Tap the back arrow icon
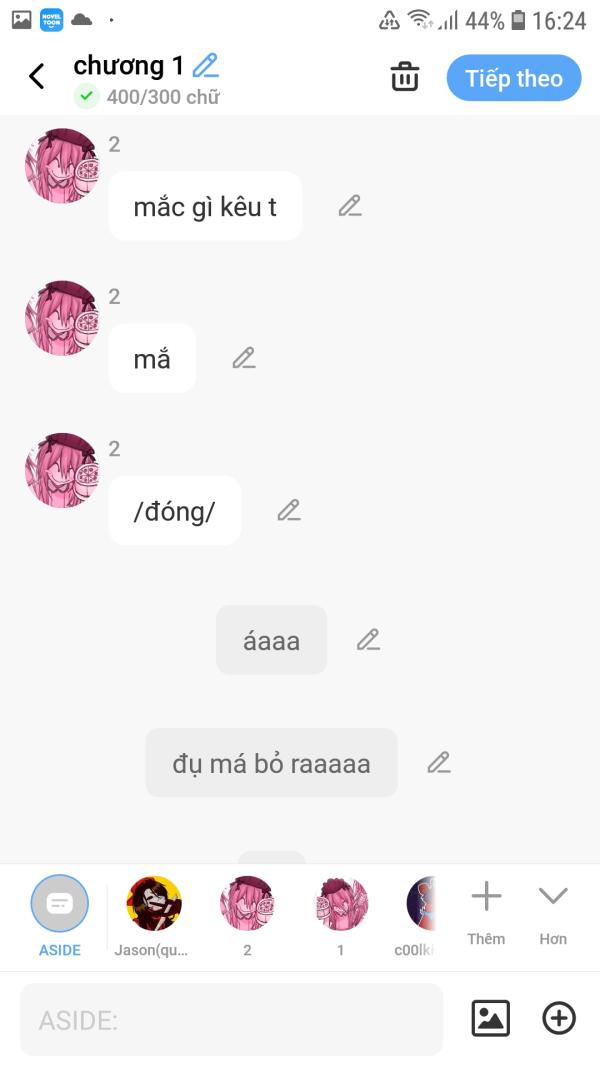This screenshot has height=1067, width=600. pyautogui.click(x=37, y=76)
